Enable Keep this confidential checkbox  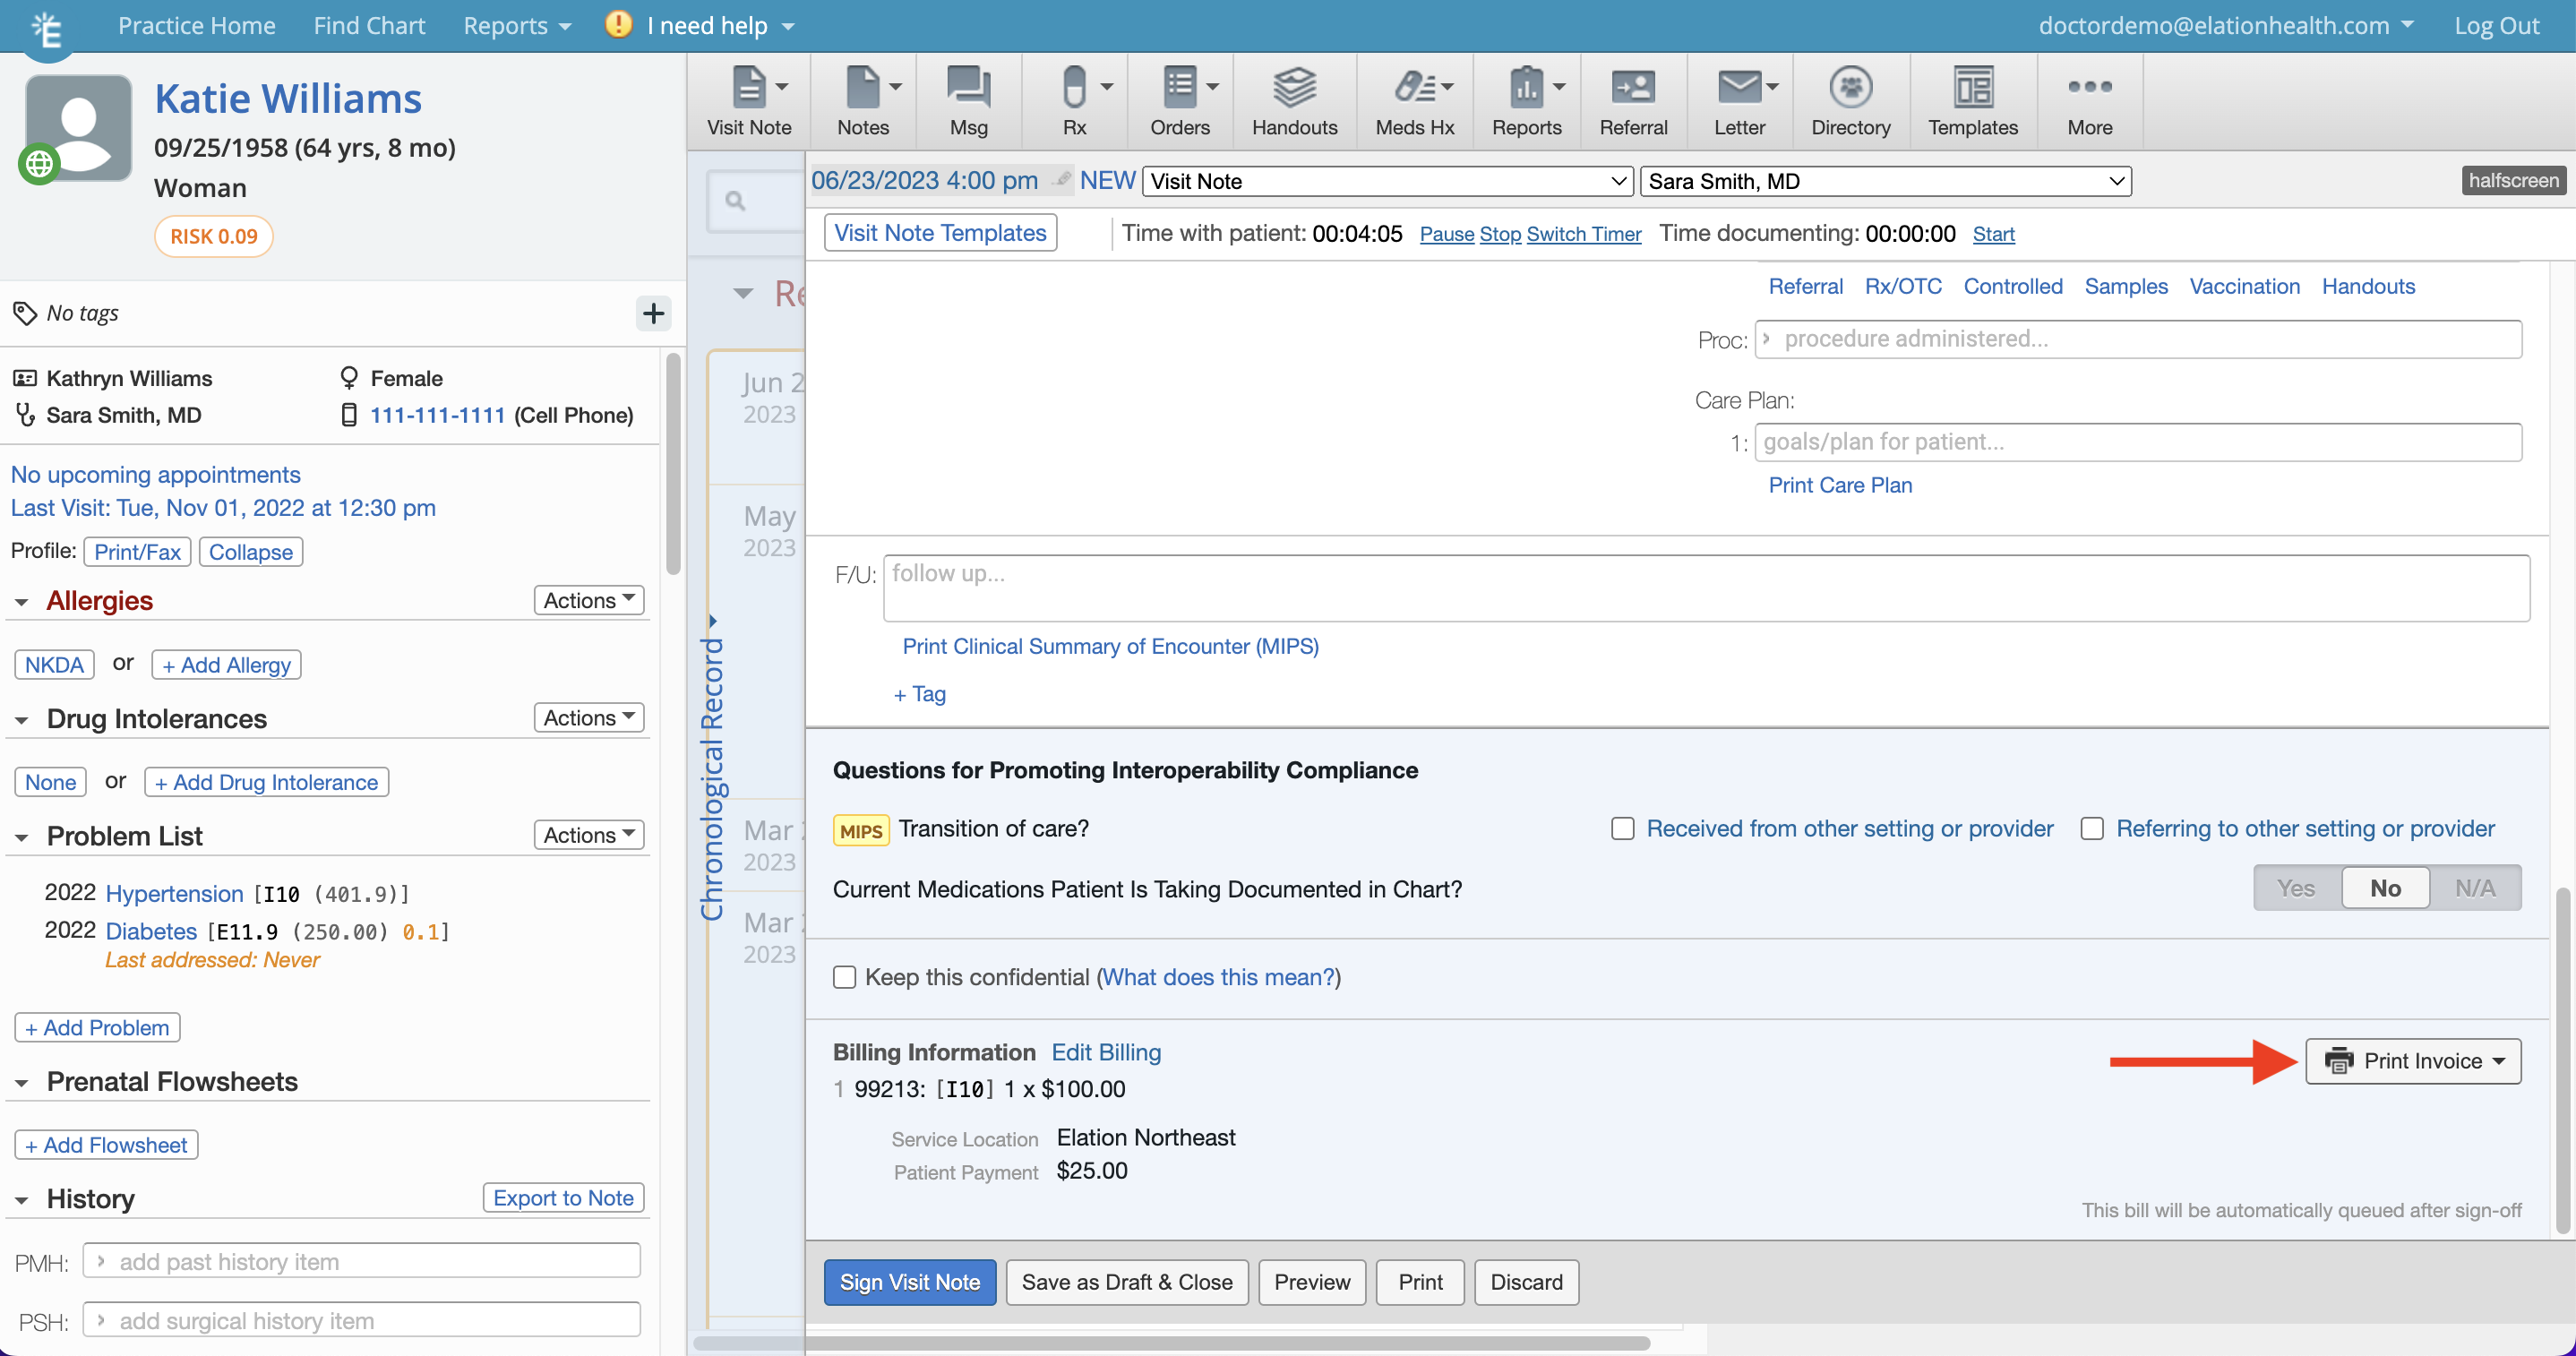(x=845, y=977)
